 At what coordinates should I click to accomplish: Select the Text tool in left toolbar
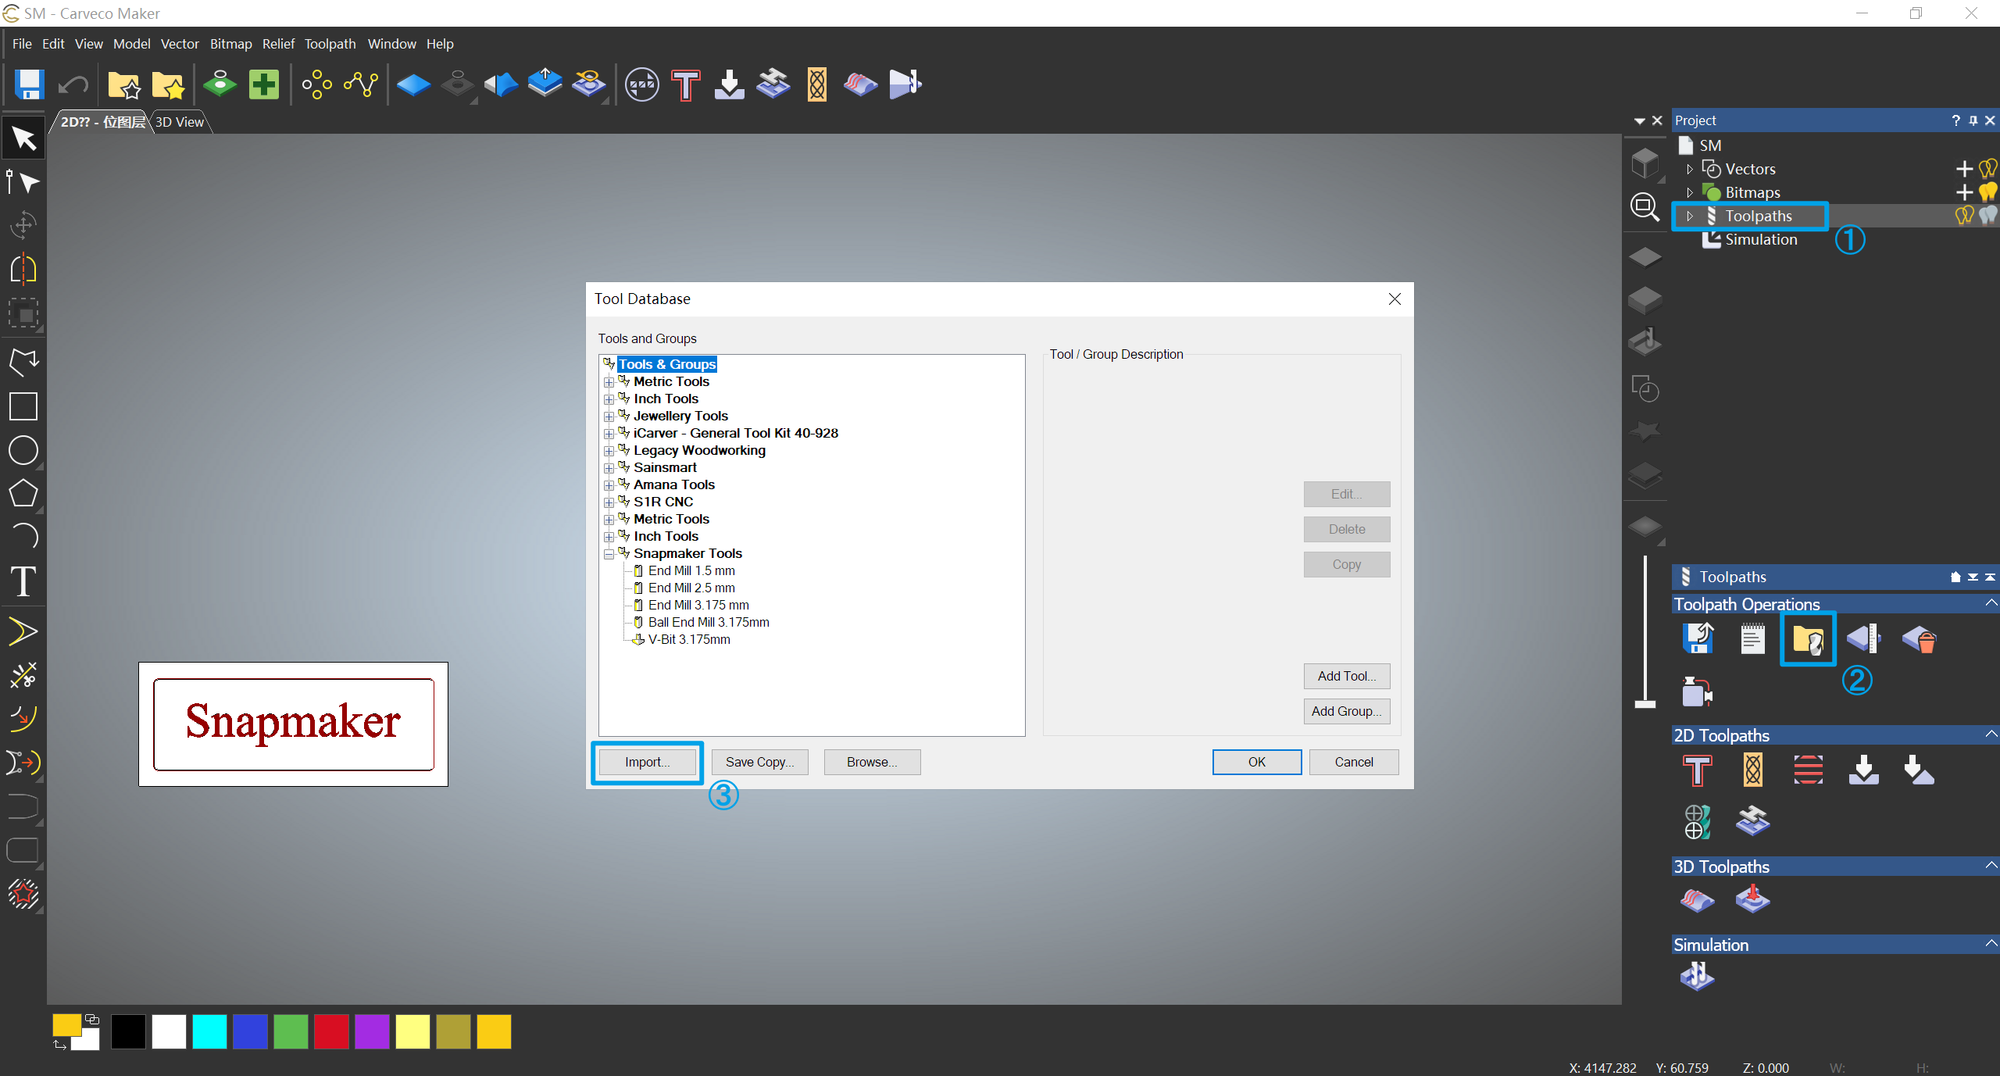[23, 581]
